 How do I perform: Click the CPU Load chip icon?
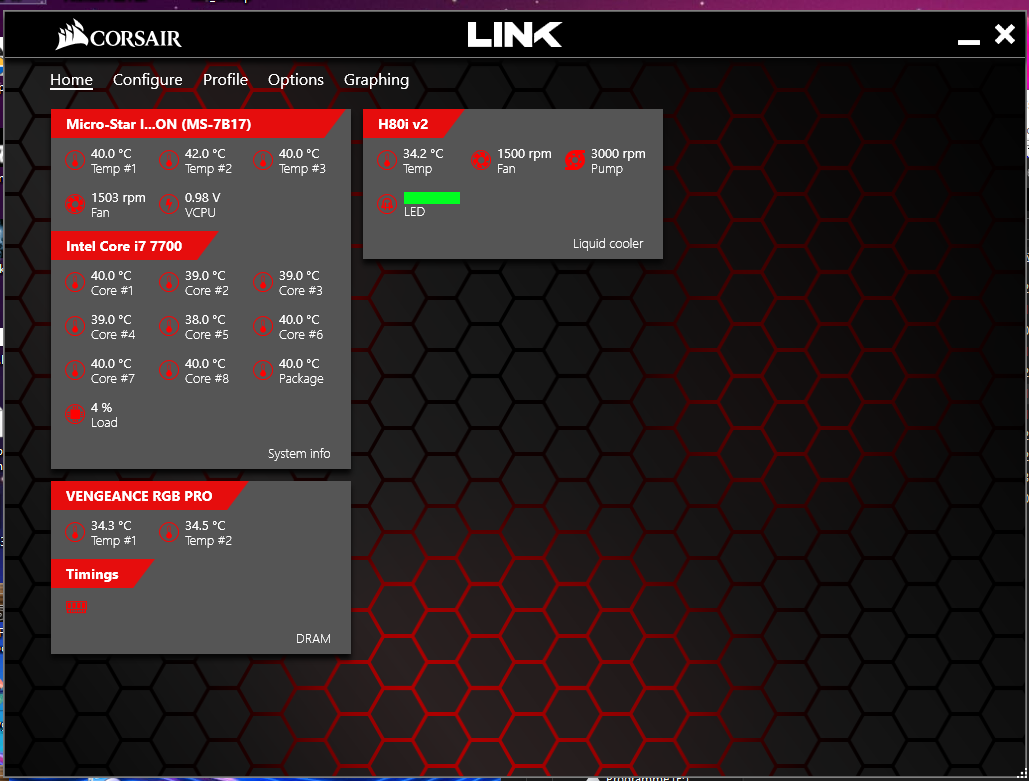(x=75, y=414)
